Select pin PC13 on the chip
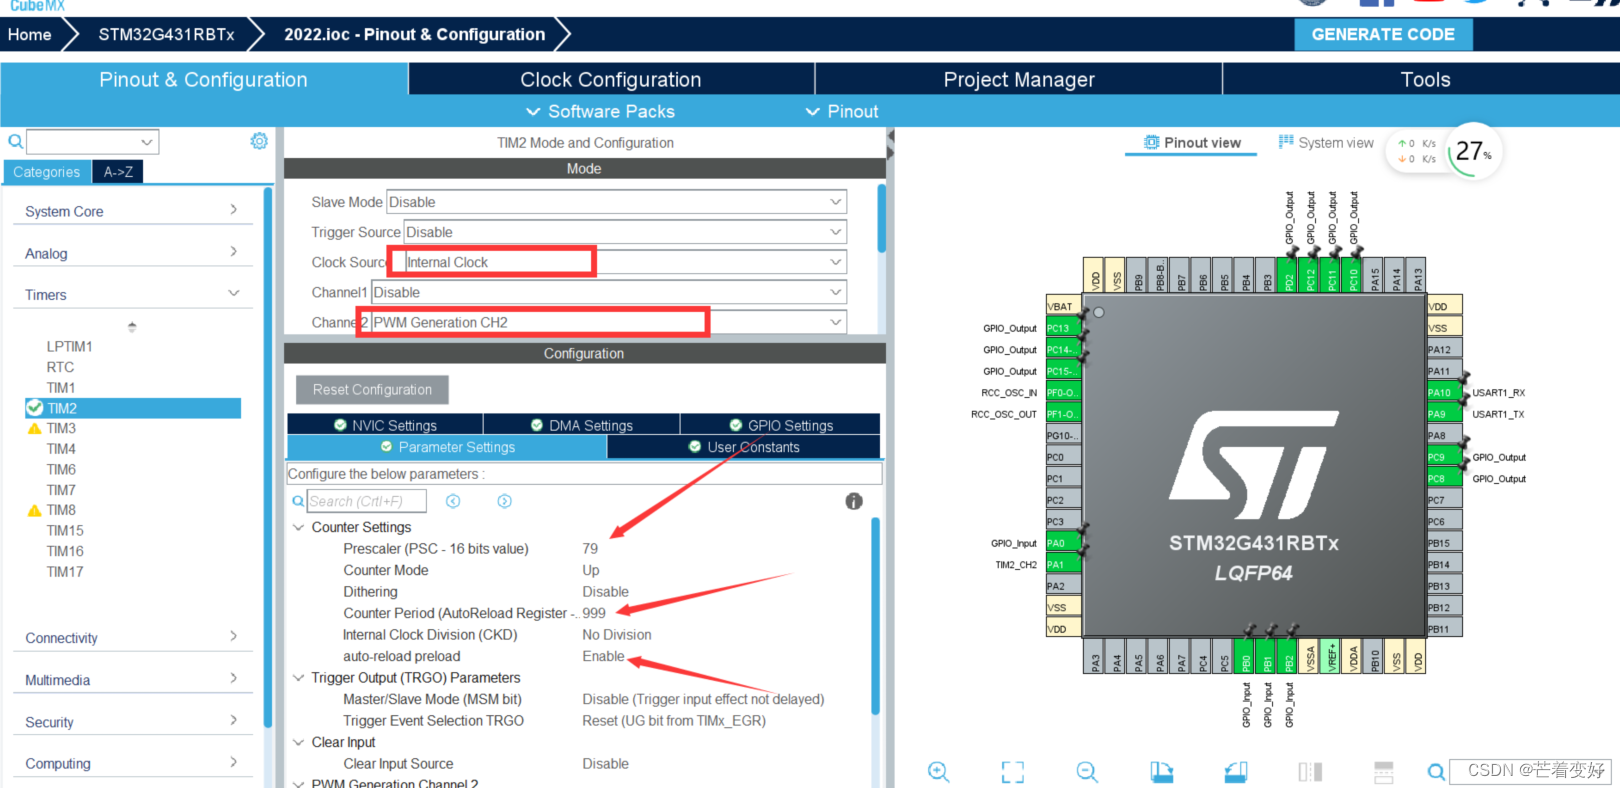Screen dimensions: 1620x788 [1063, 328]
